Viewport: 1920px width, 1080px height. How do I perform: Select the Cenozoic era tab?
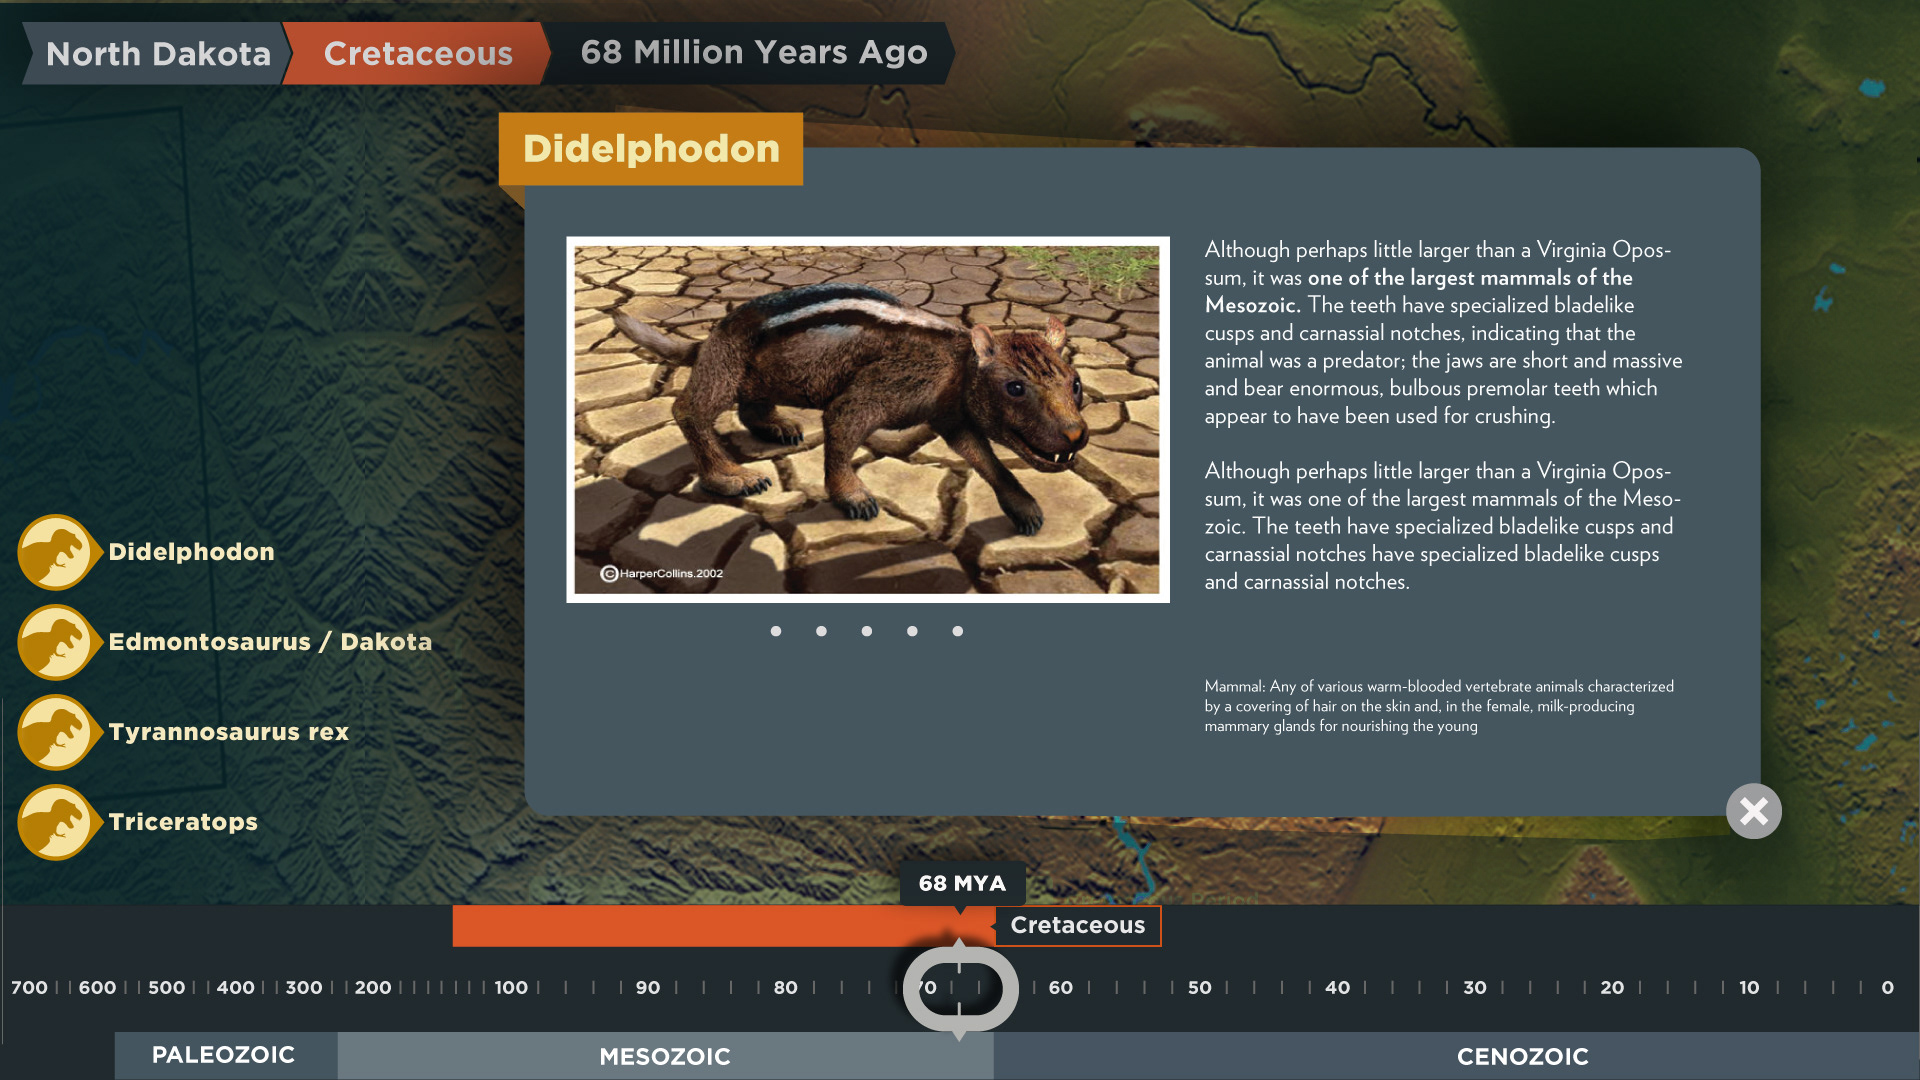(x=1456, y=1056)
